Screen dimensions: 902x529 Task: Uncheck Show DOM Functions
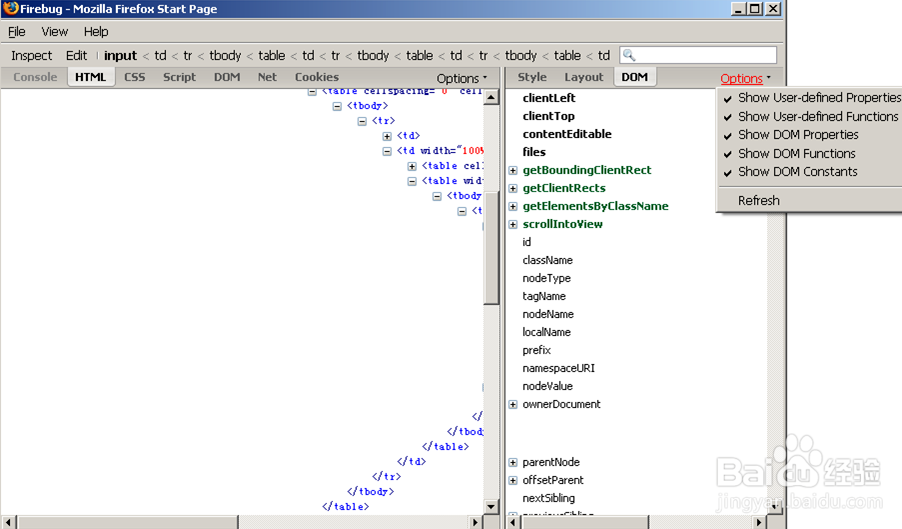point(796,154)
